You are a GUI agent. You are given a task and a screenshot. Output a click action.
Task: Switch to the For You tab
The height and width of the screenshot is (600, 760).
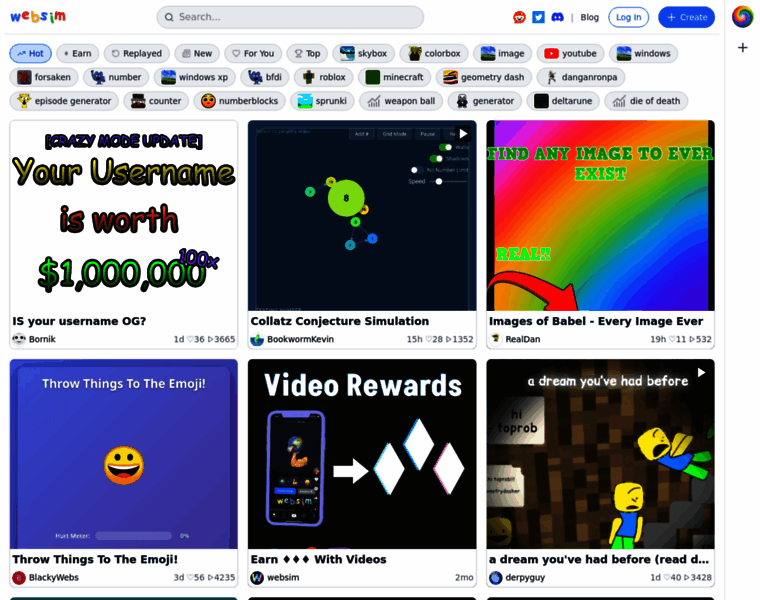(x=251, y=54)
